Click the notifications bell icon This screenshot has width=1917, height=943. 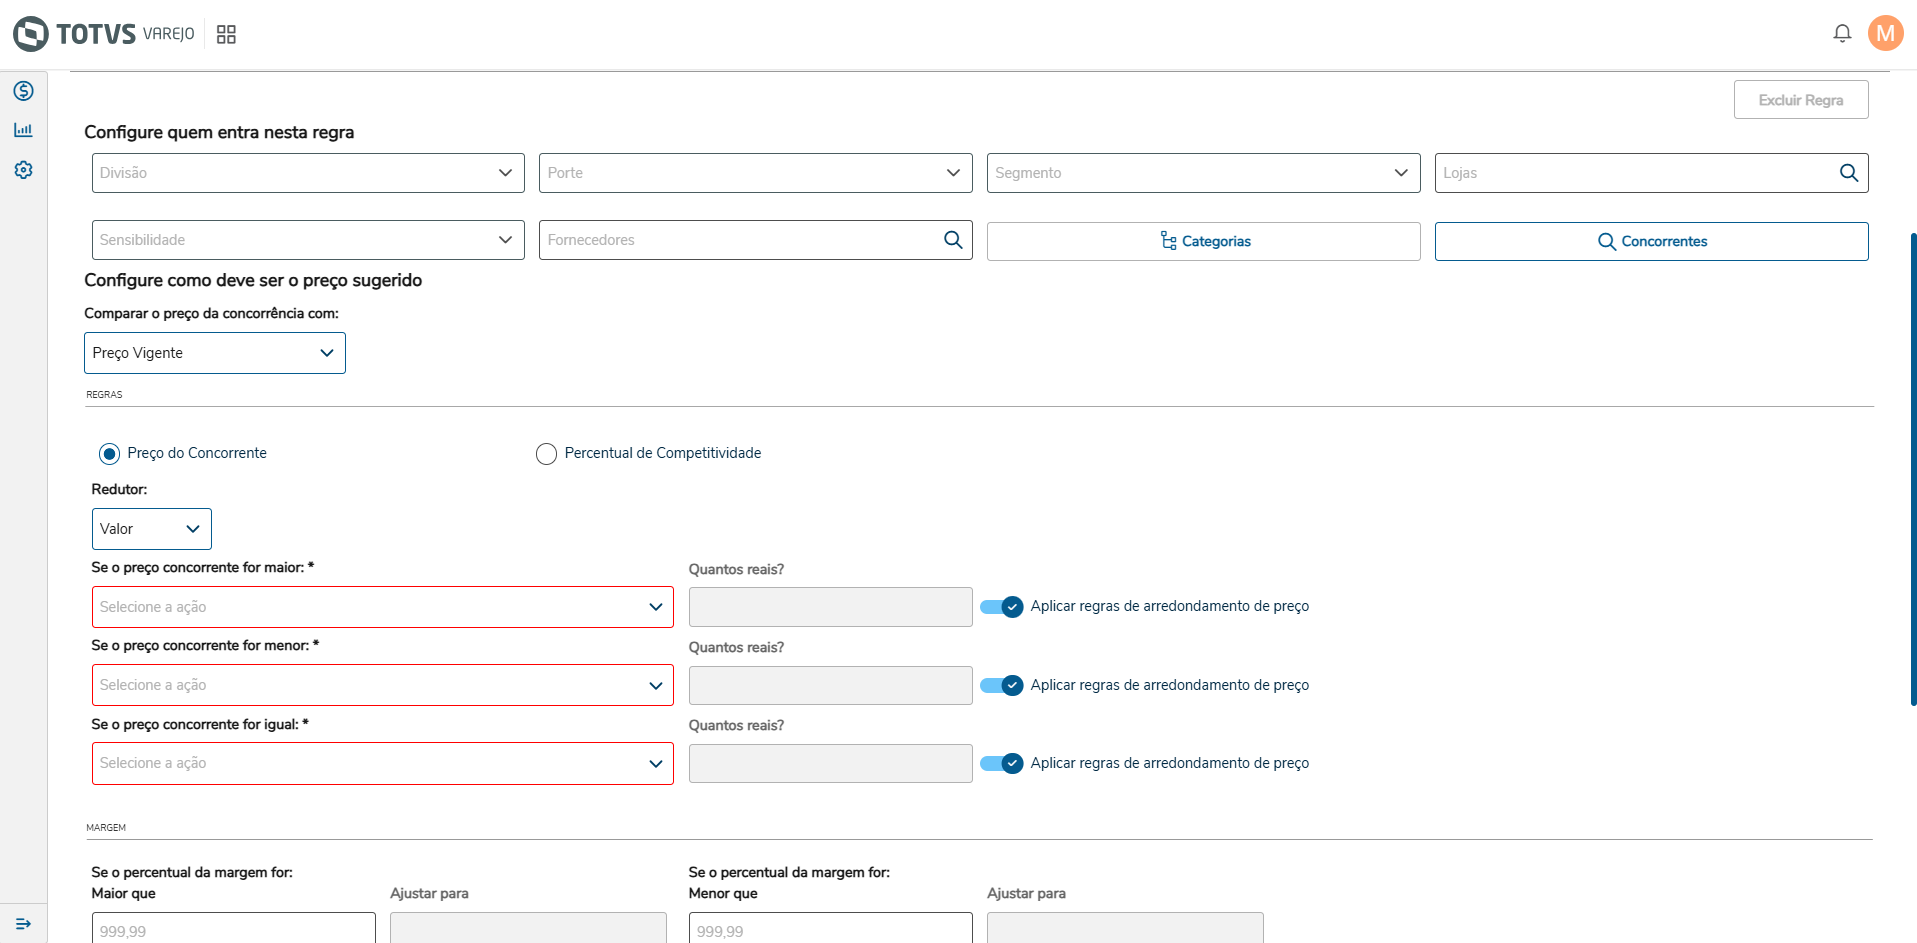click(x=1841, y=34)
